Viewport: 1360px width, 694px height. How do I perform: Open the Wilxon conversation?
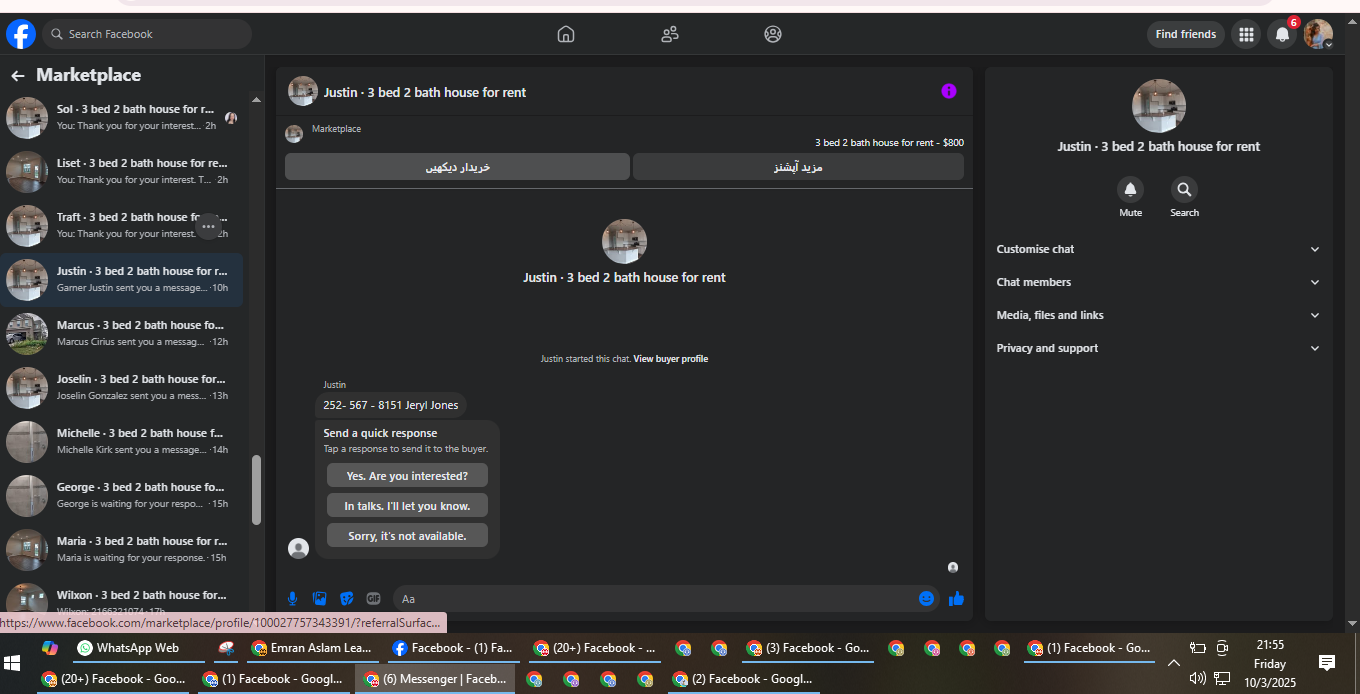click(x=122, y=598)
